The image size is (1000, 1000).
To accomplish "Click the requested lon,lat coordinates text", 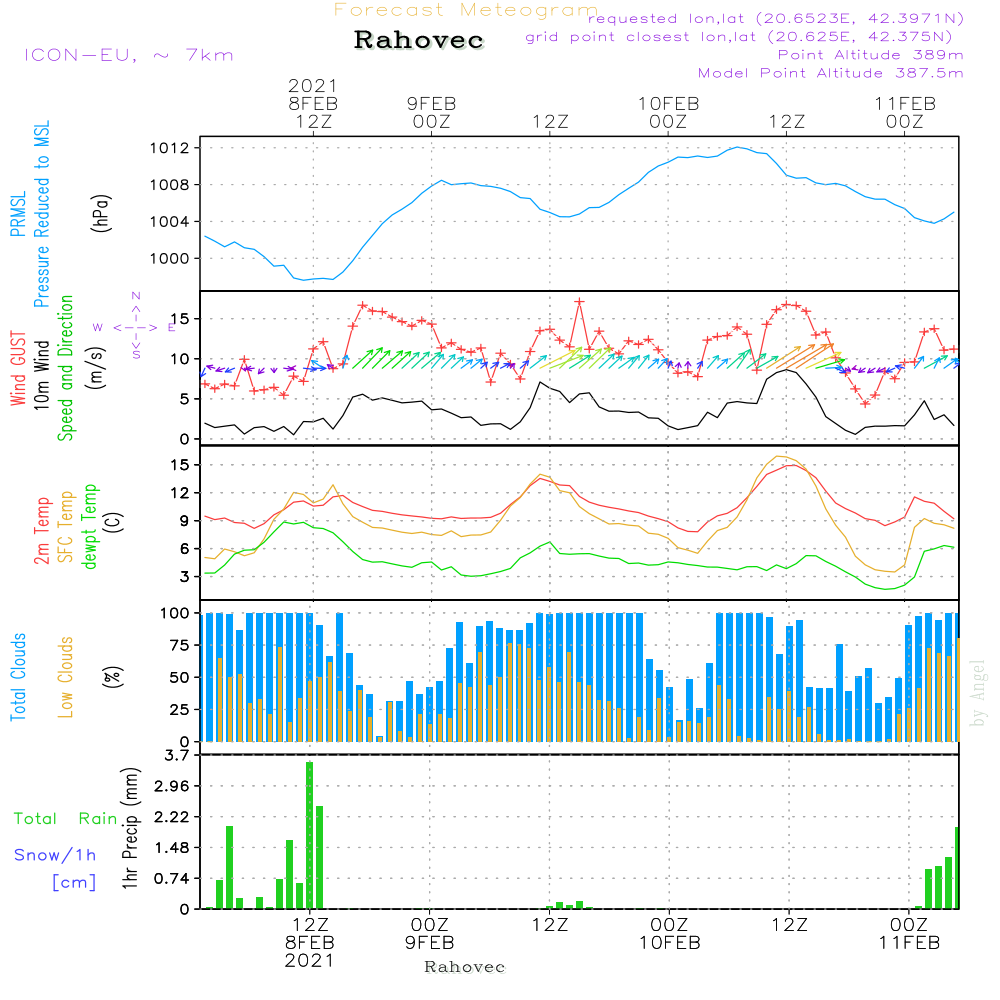I will click(776, 18).
